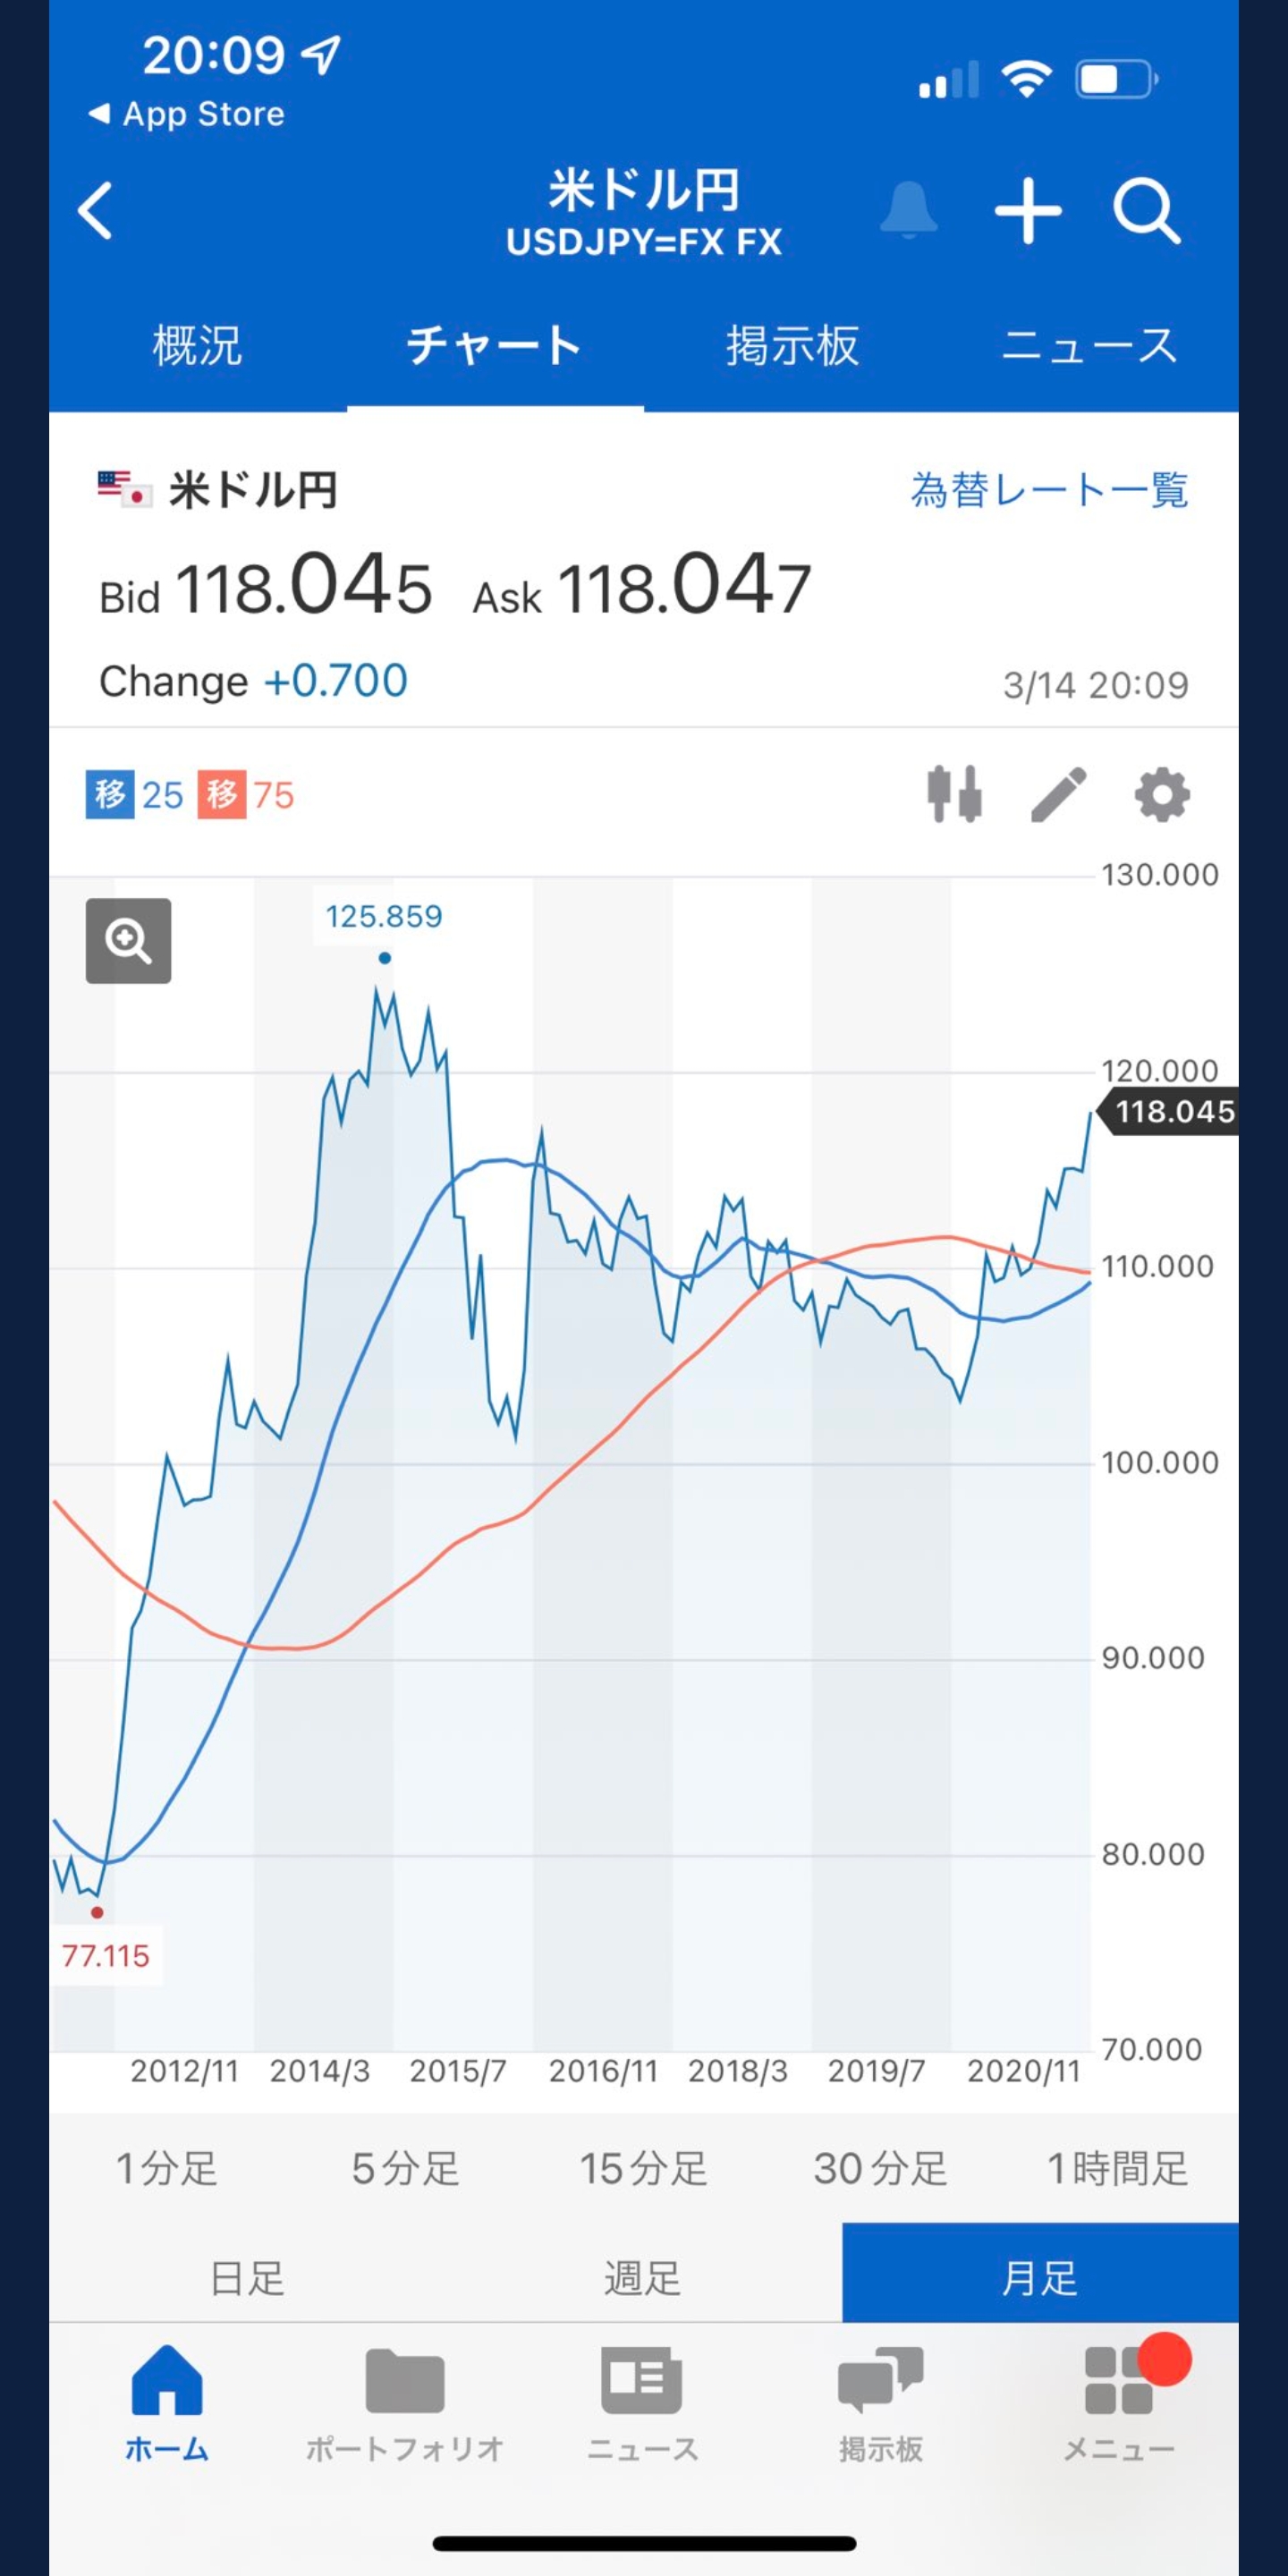Switch chart type via candlestick icon
Viewport: 1288px width, 2576px height.
coord(954,795)
